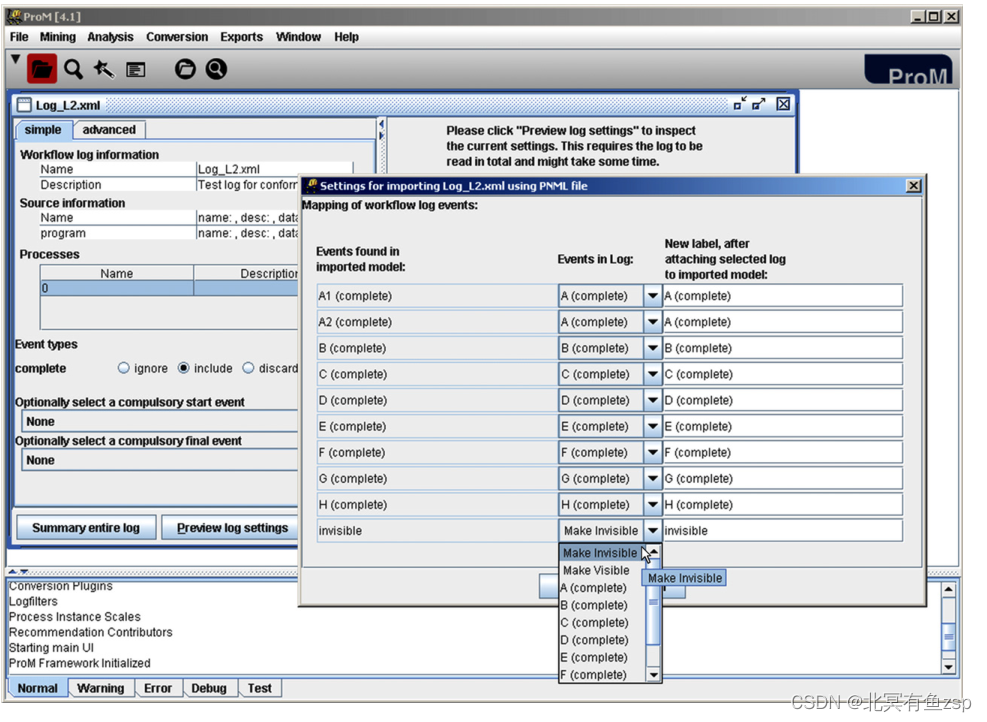Click the conversion list toolbar icon
This screenshot has height=722, width=987.
[135, 70]
